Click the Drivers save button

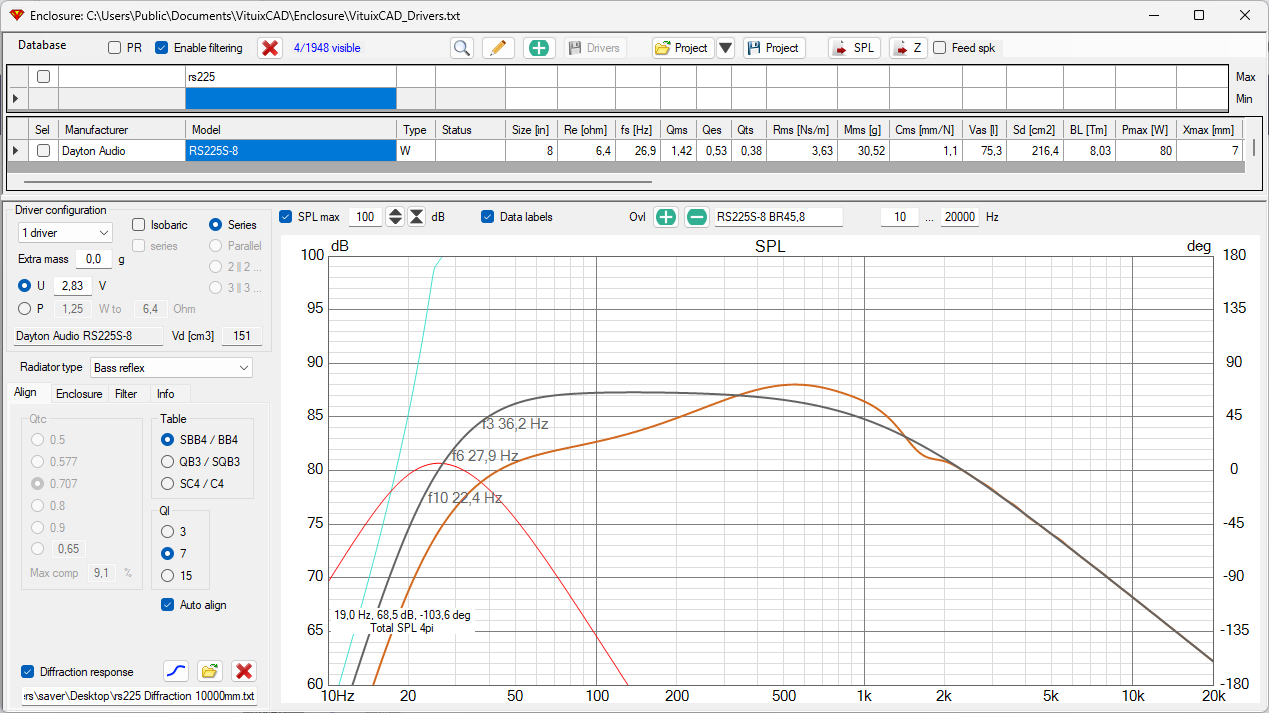pyautogui.click(x=595, y=48)
